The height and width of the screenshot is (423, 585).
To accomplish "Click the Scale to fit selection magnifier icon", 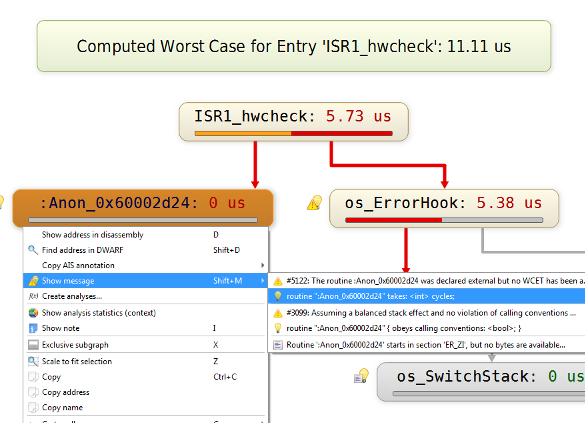I will point(33,361).
